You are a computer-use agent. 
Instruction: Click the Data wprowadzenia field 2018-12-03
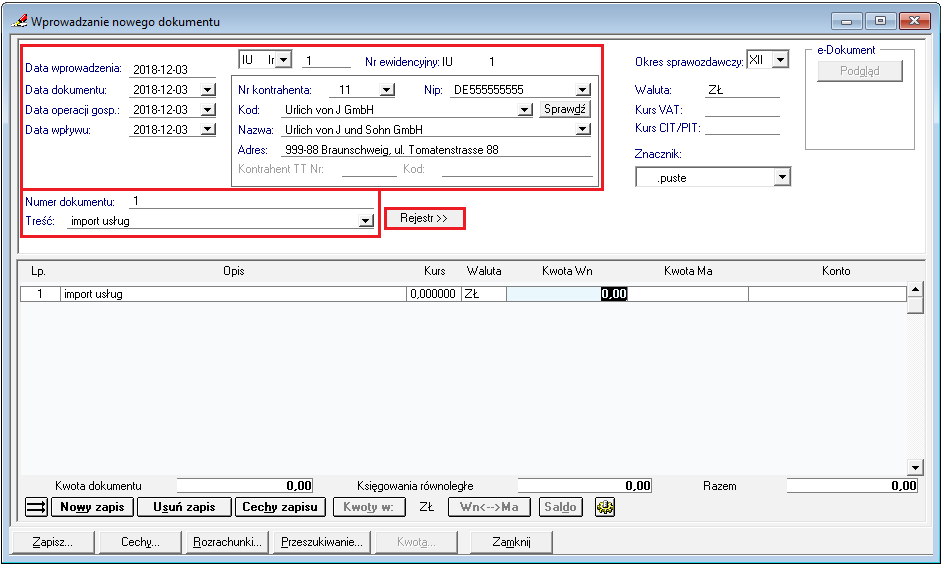click(x=172, y=69)
